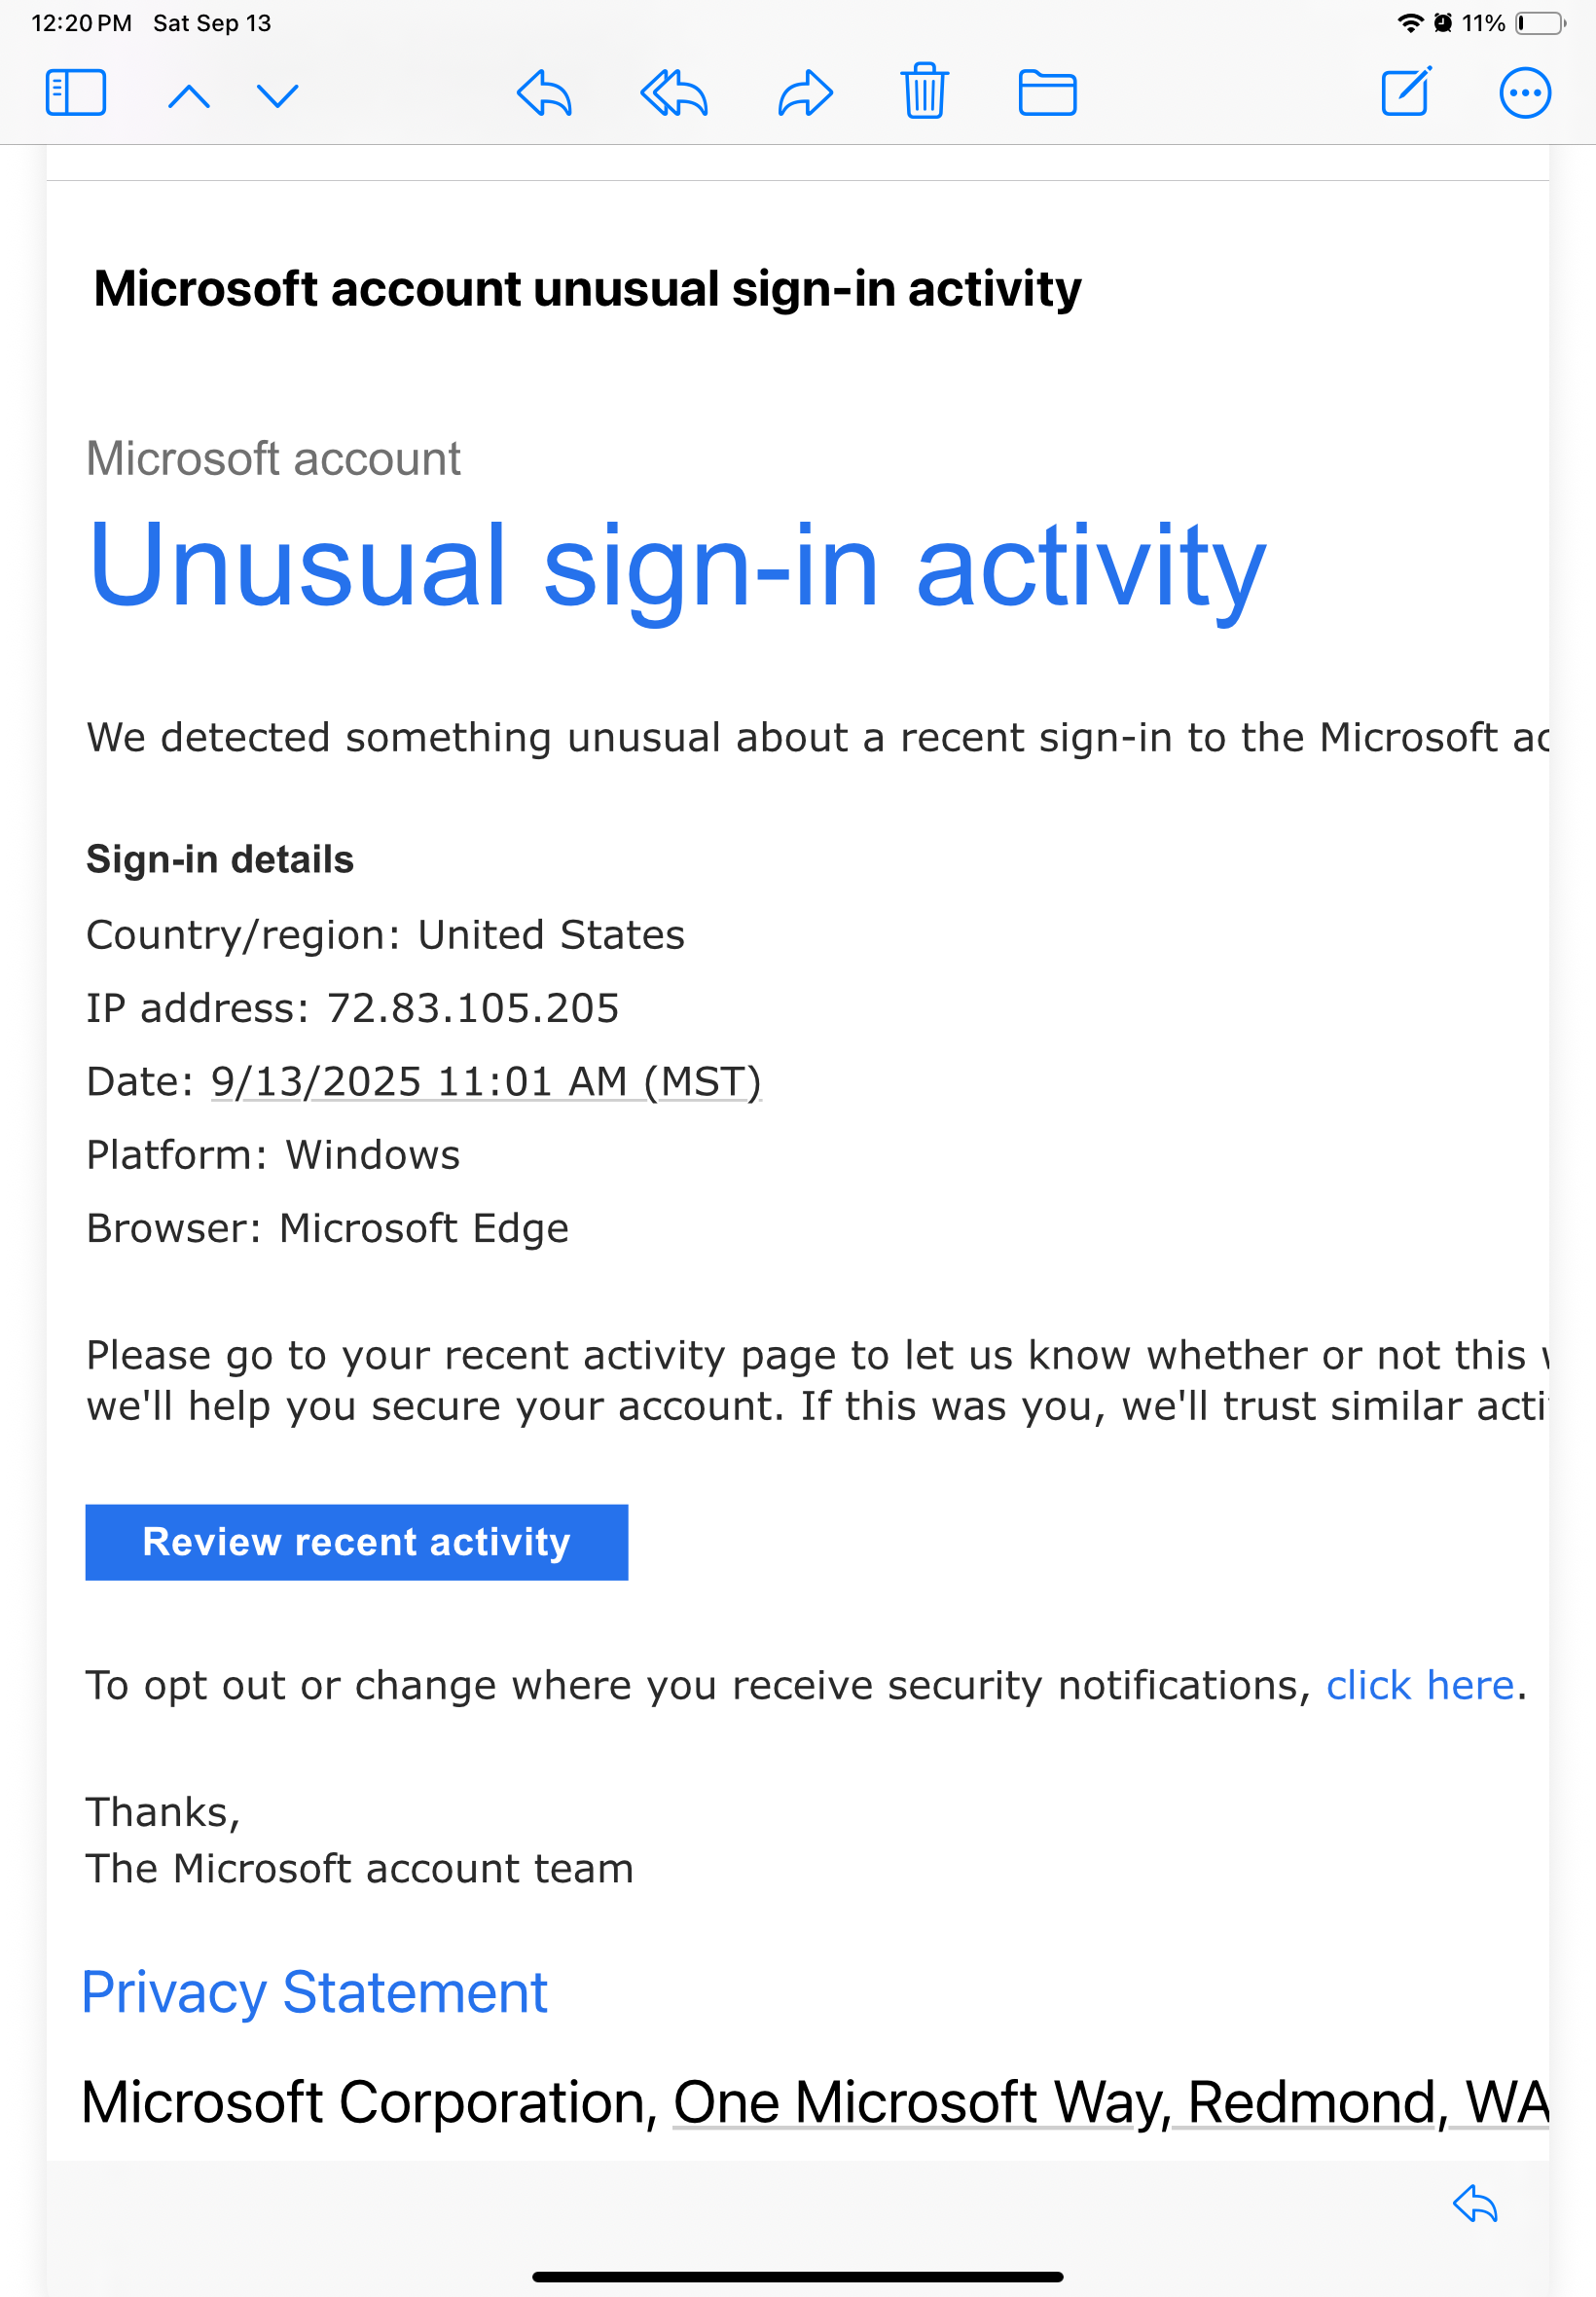Forward this email using the arrow icon

click(x=805, y=93)
